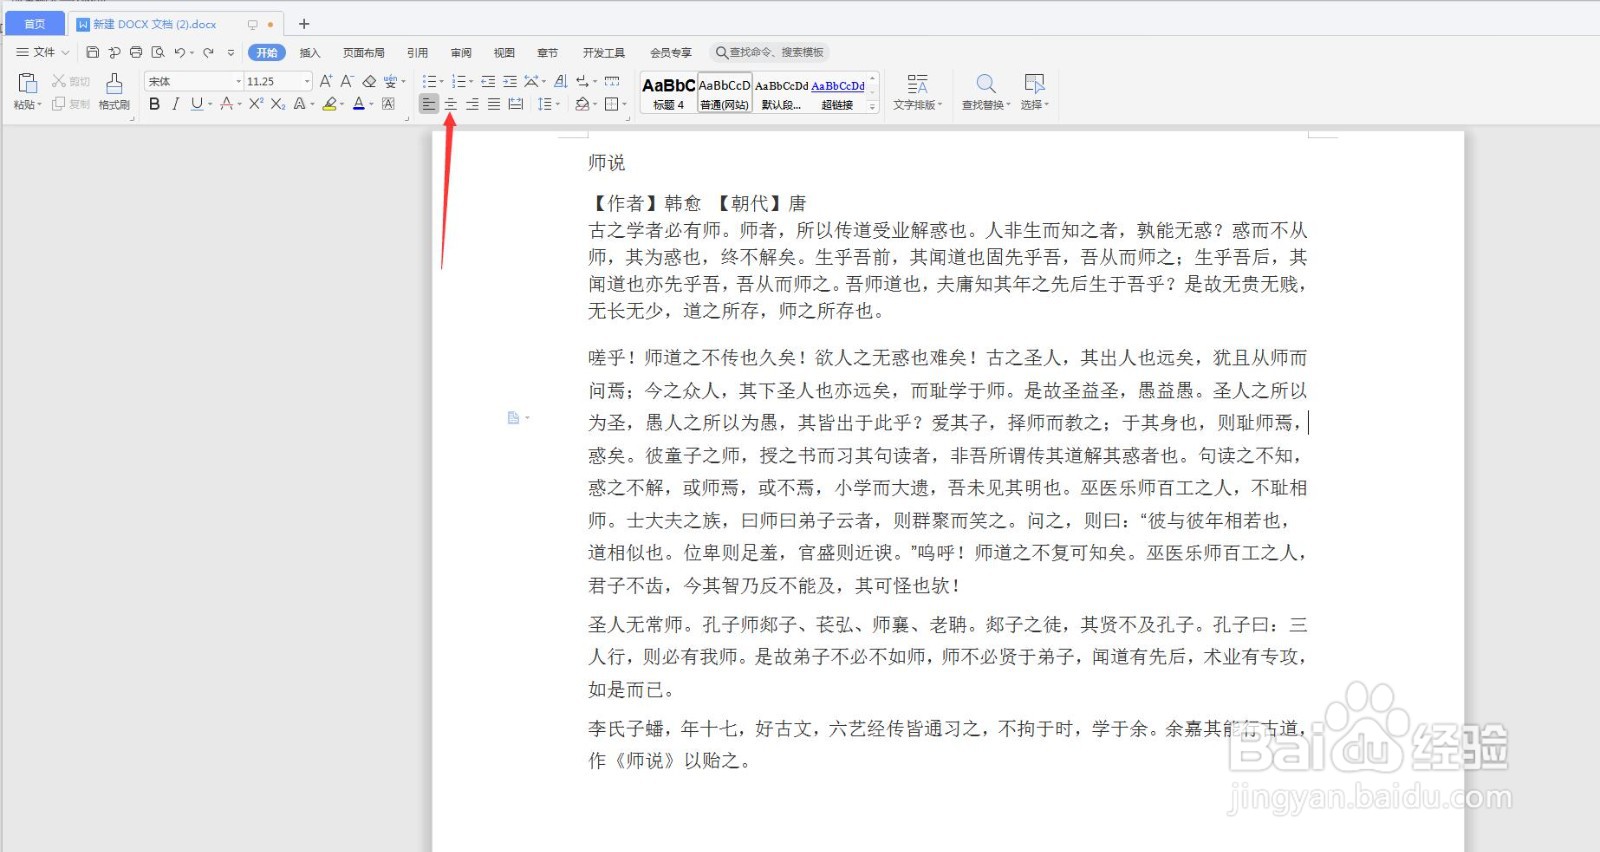The image size is (1600, 852).
Task: Click the Format Painter brush icon
Action: click(114, 83)
